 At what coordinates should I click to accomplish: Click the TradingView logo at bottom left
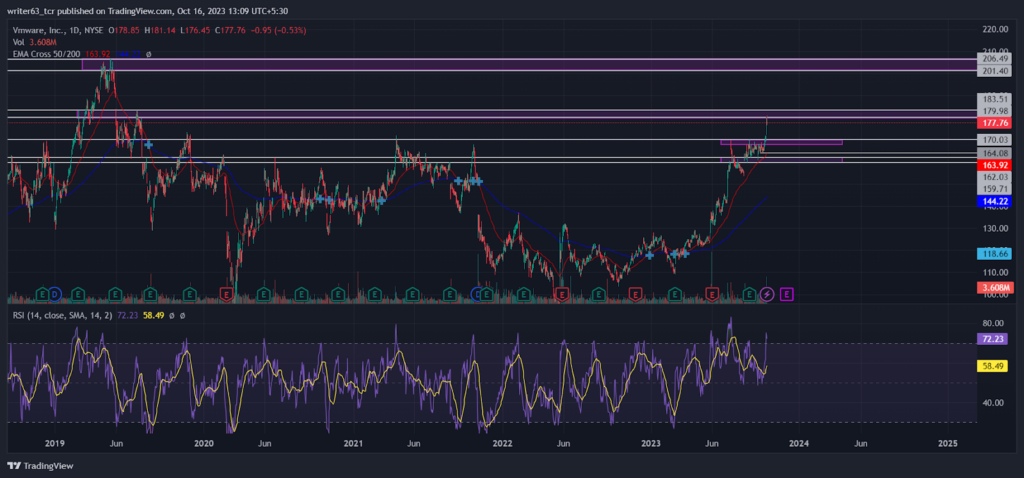[x=40, y=466]
